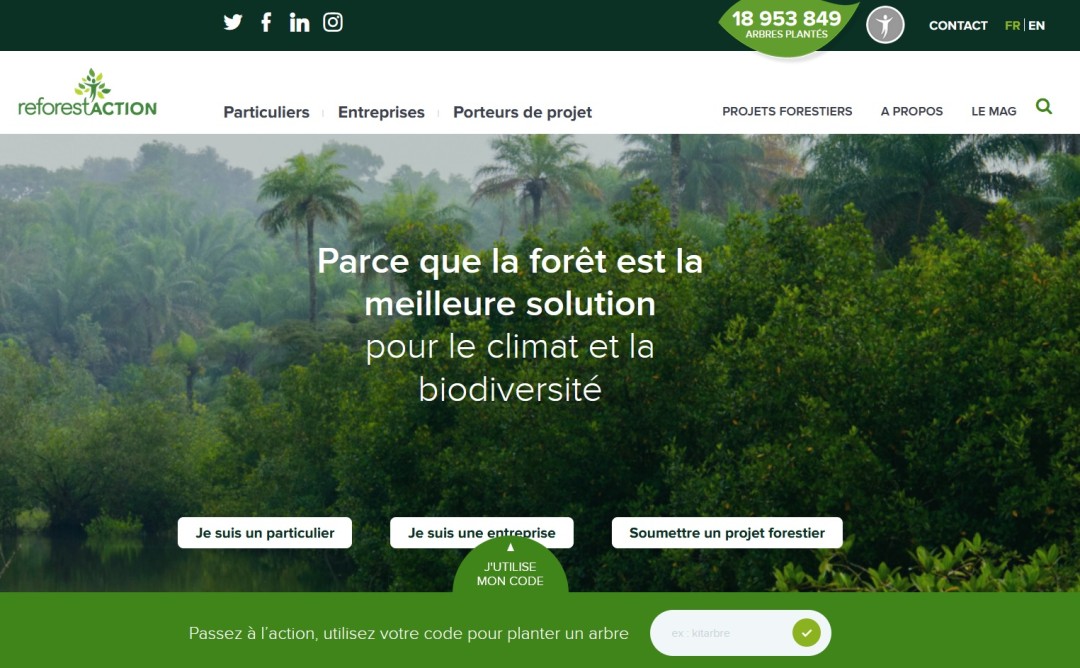Switch language to EN
Screen dimensions: 1080x668
(x=1037, y=25)
